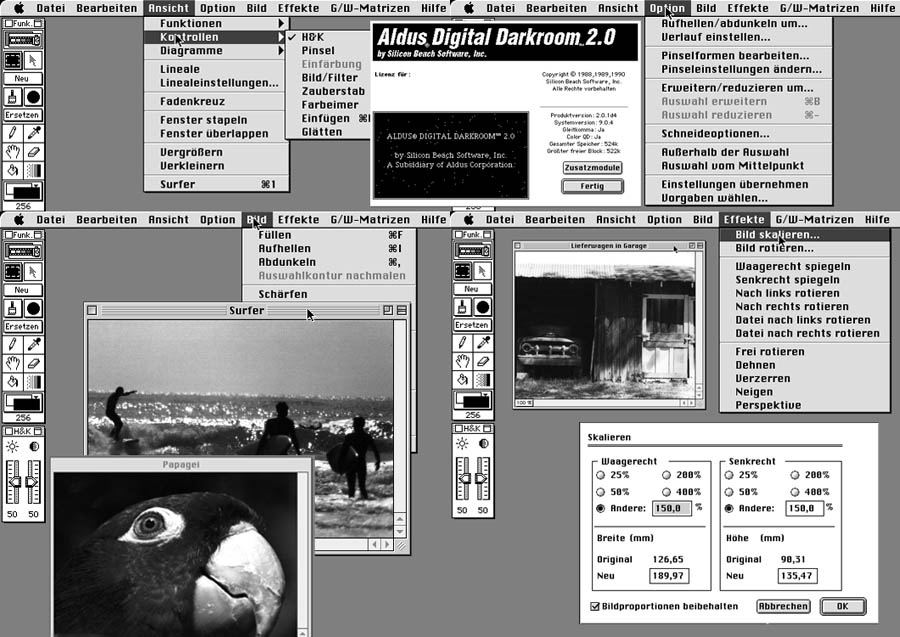Open the 100% zoom popup in the Lieferwagen window
The height and width of the screenshot is (637, 900).
524,403
